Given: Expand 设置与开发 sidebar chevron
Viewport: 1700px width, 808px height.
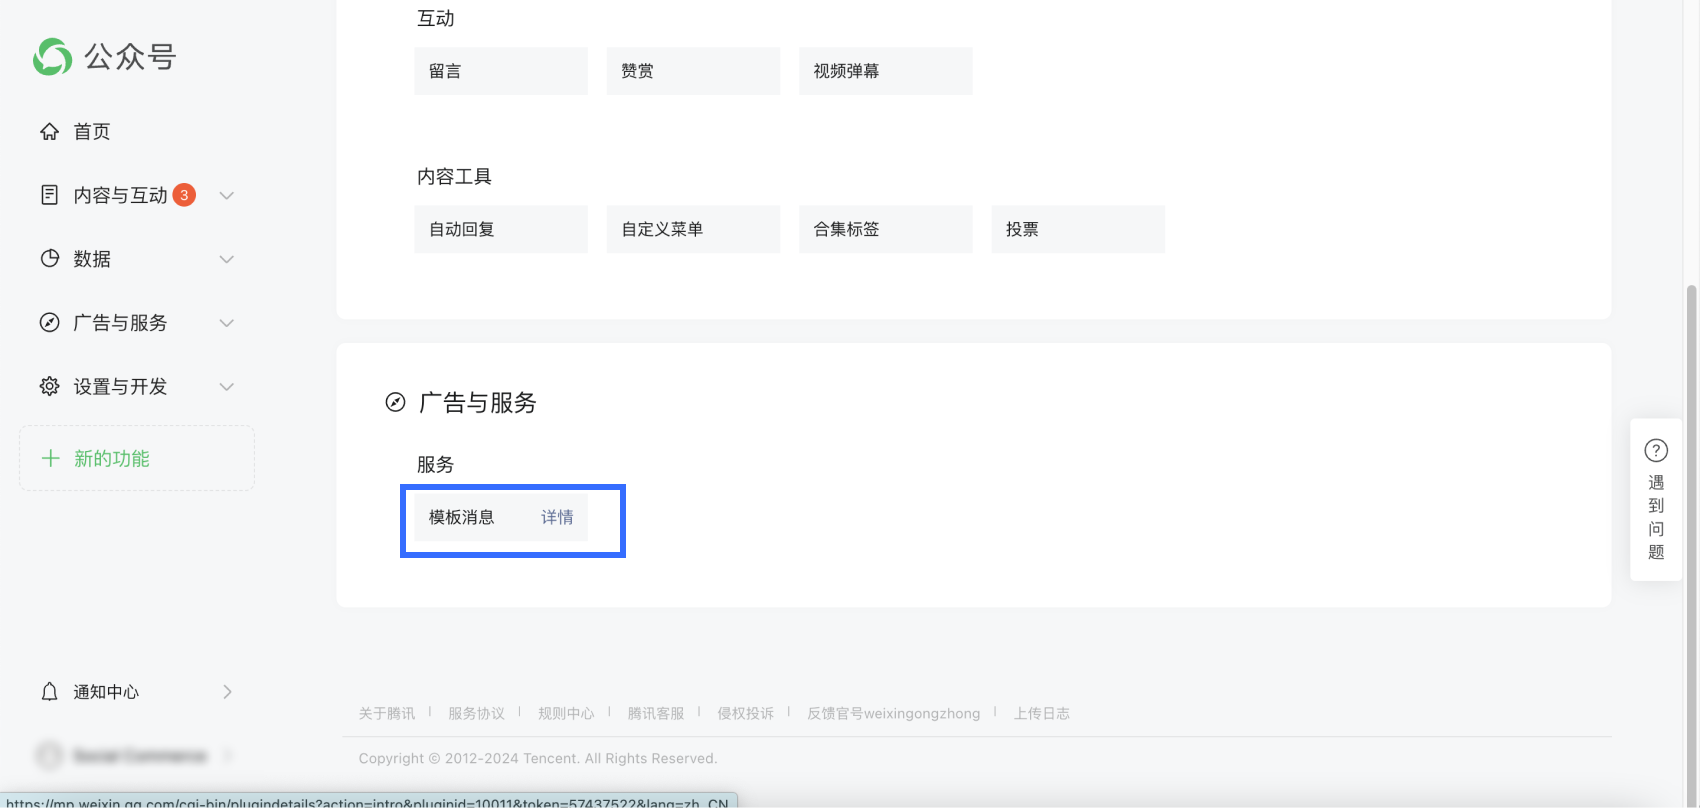Looking at the screenshot, I should point(227,387).
